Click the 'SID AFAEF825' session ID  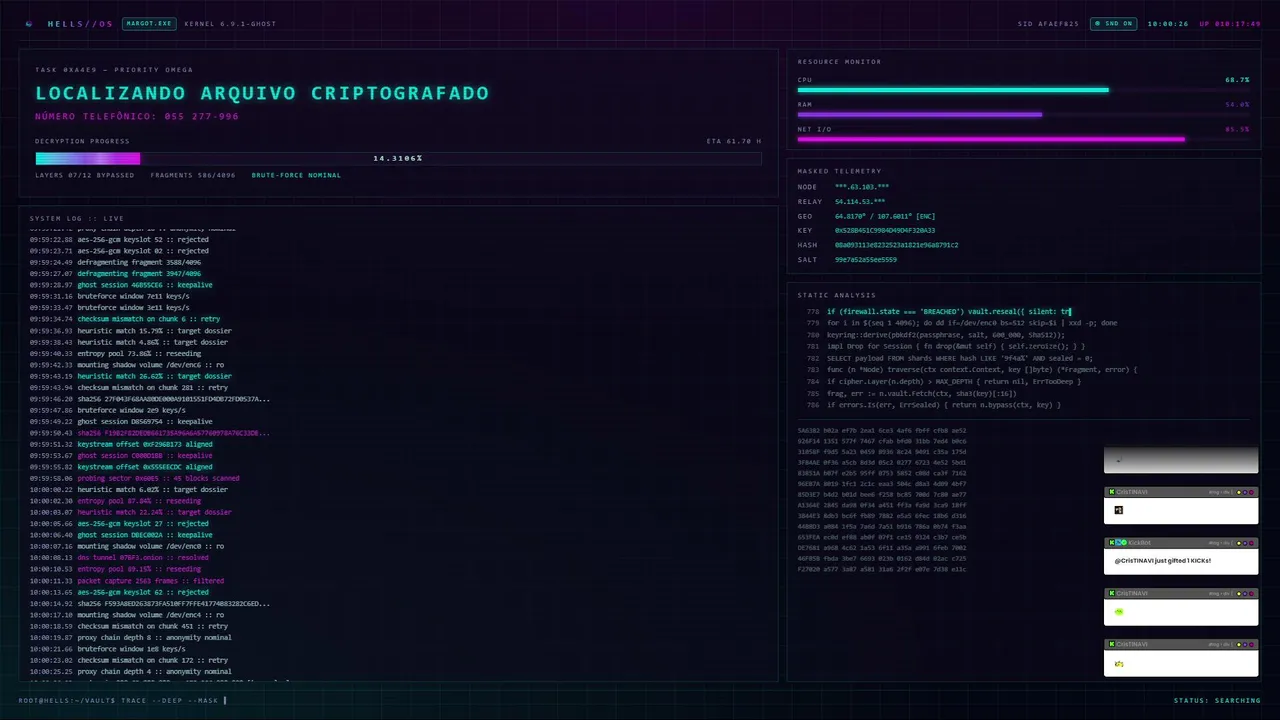1048,23
